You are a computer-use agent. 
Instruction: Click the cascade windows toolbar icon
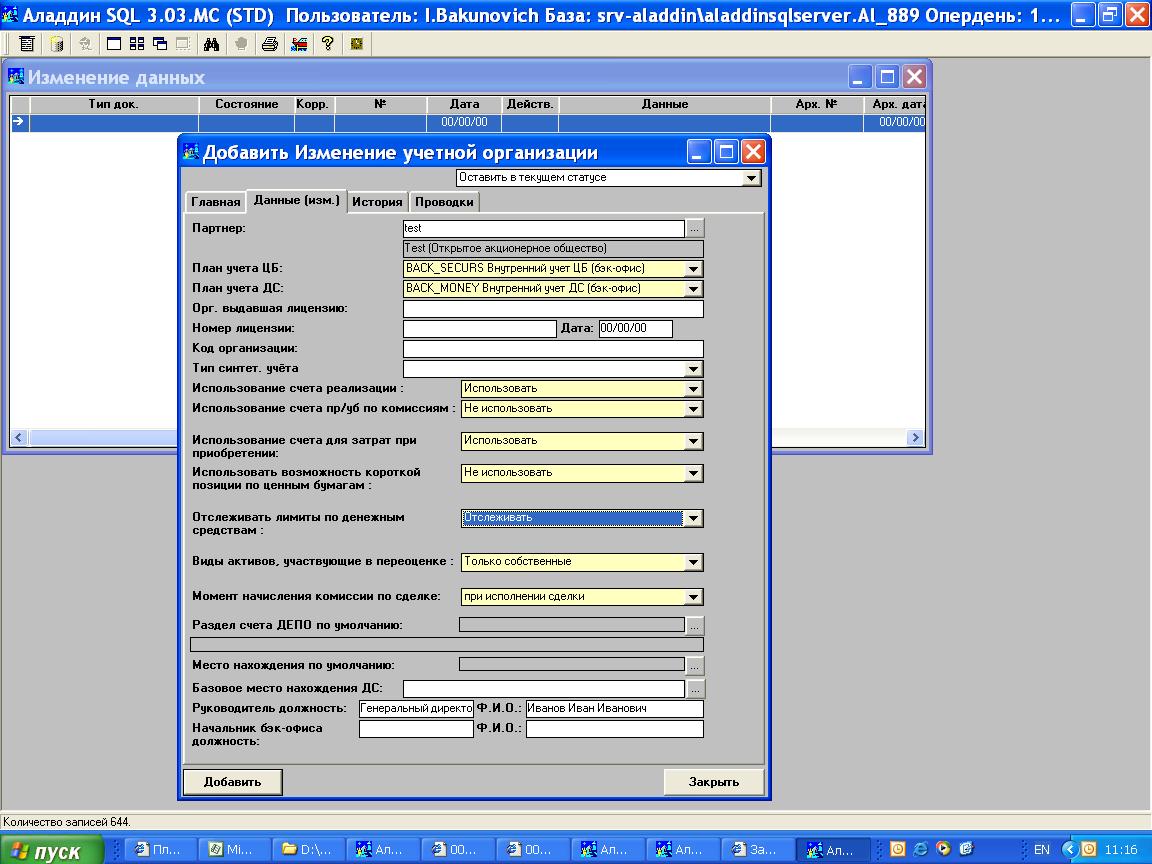(160, 44)
